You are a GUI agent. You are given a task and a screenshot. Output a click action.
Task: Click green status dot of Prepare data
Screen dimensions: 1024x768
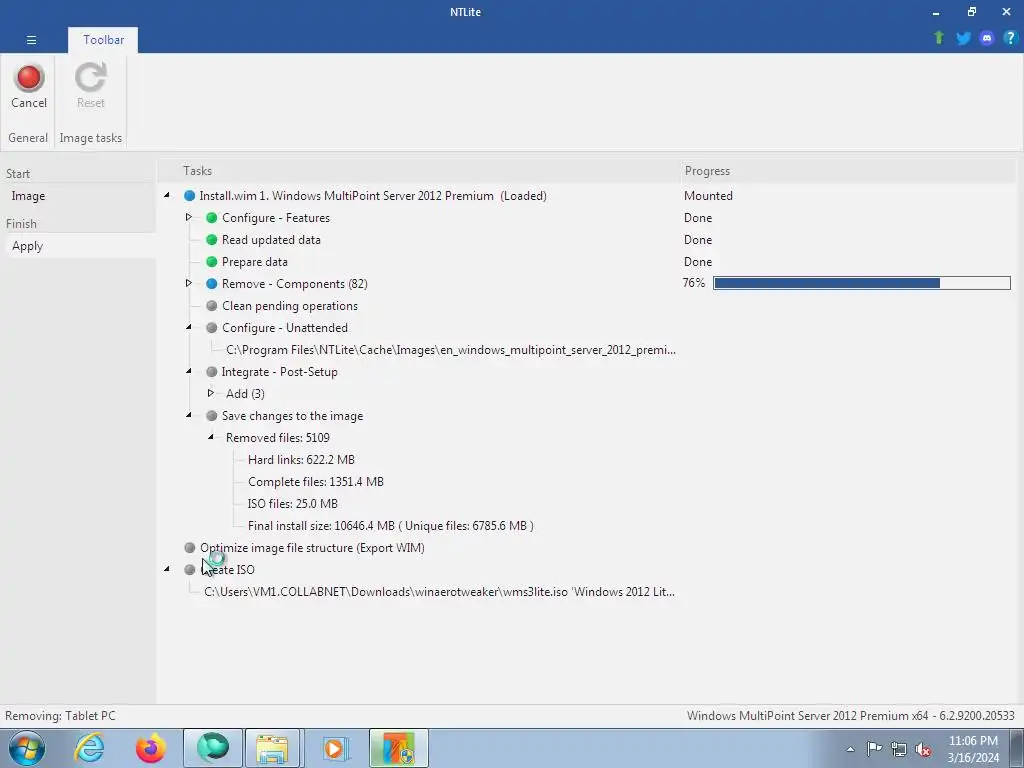pyautogui.click(x=212, y=262)
